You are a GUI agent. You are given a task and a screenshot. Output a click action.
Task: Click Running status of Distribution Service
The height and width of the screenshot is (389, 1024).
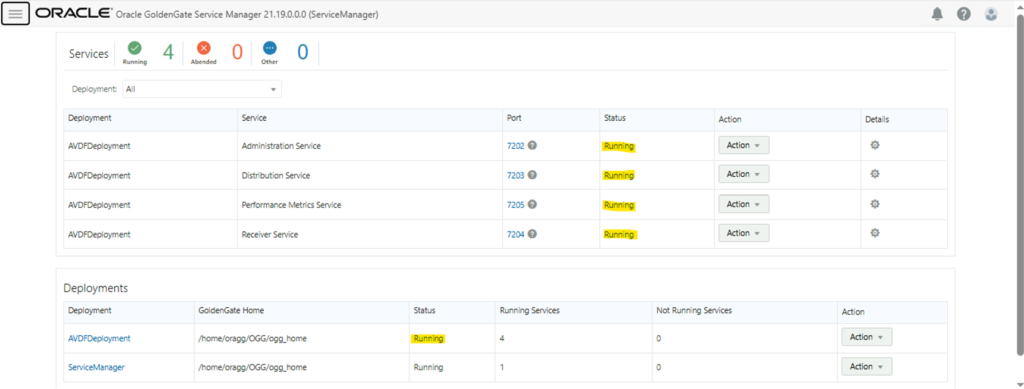[x=618, y=176]
